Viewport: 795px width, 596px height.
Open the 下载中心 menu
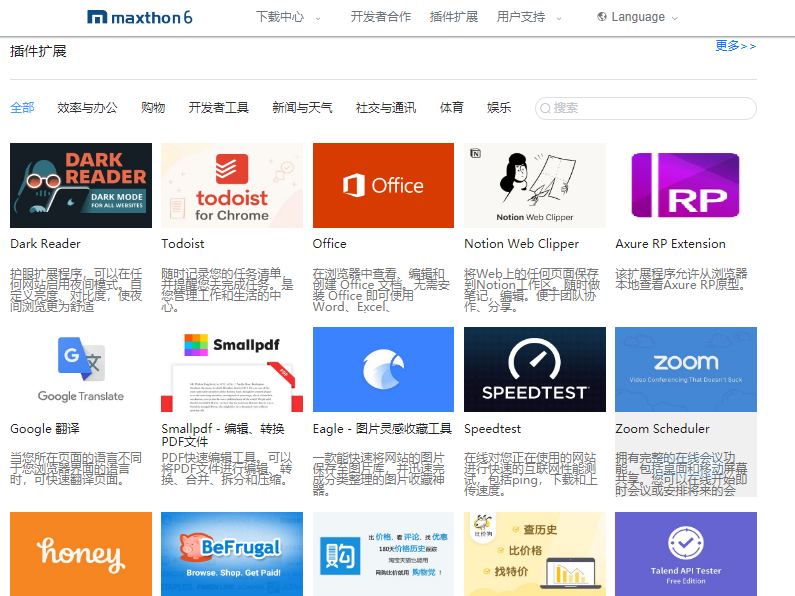pyautogui.click(x=280, y=17)
